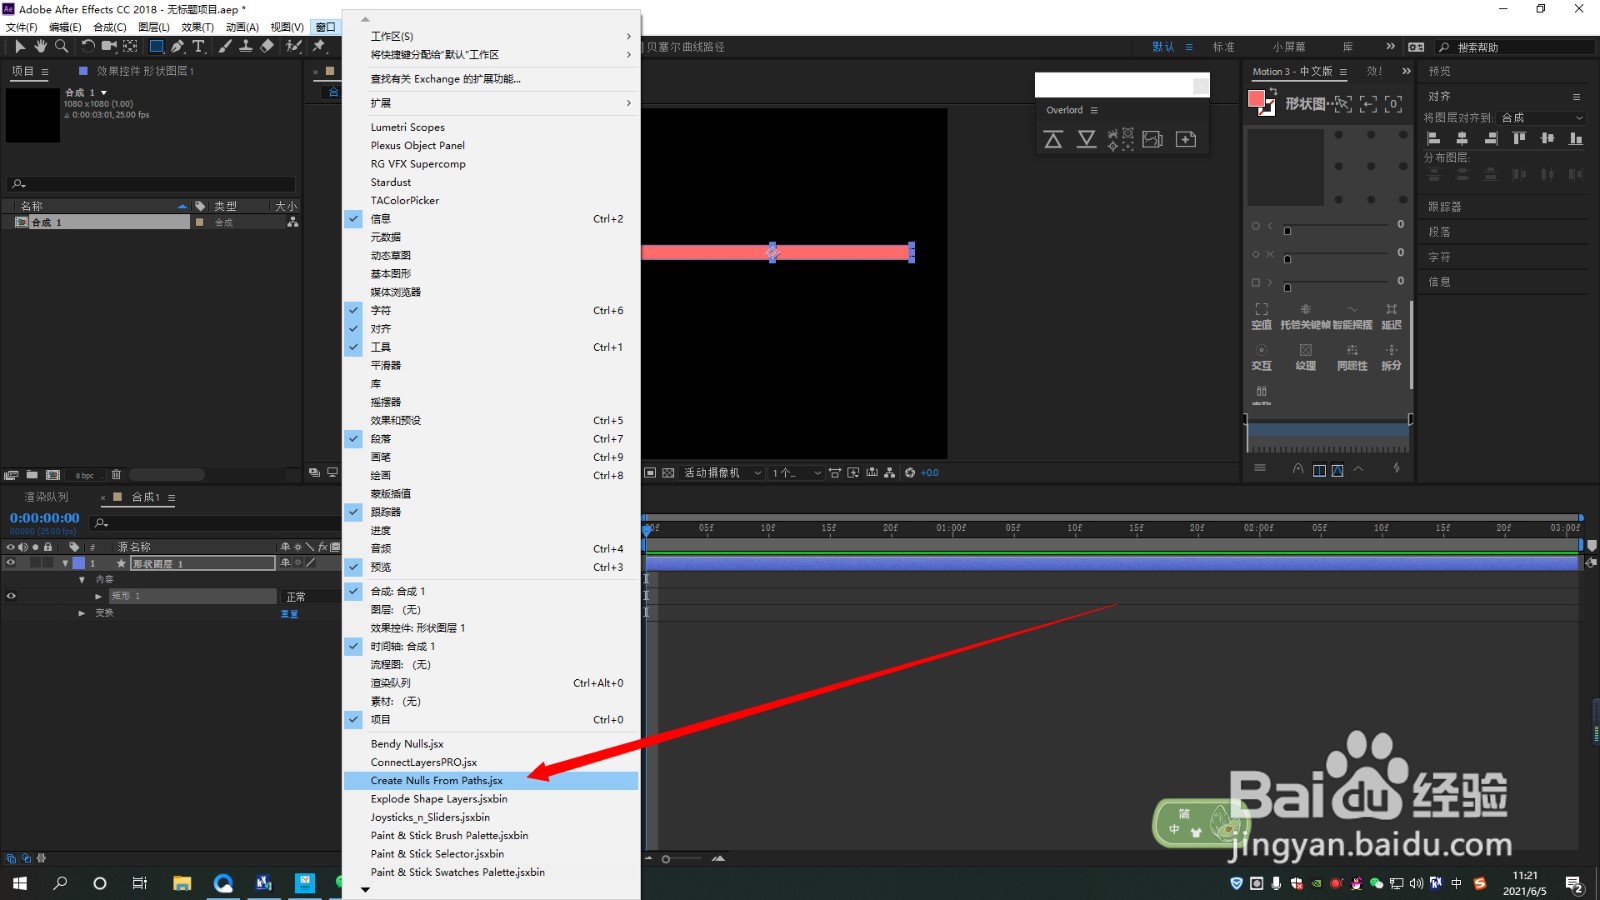Select the Horizontal Type tool

coord(198,46)
